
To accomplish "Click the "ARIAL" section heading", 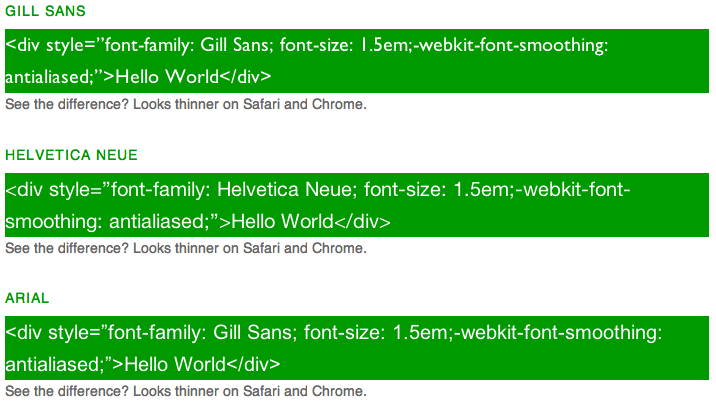I will pyautogui.click(x=27, y=298).
